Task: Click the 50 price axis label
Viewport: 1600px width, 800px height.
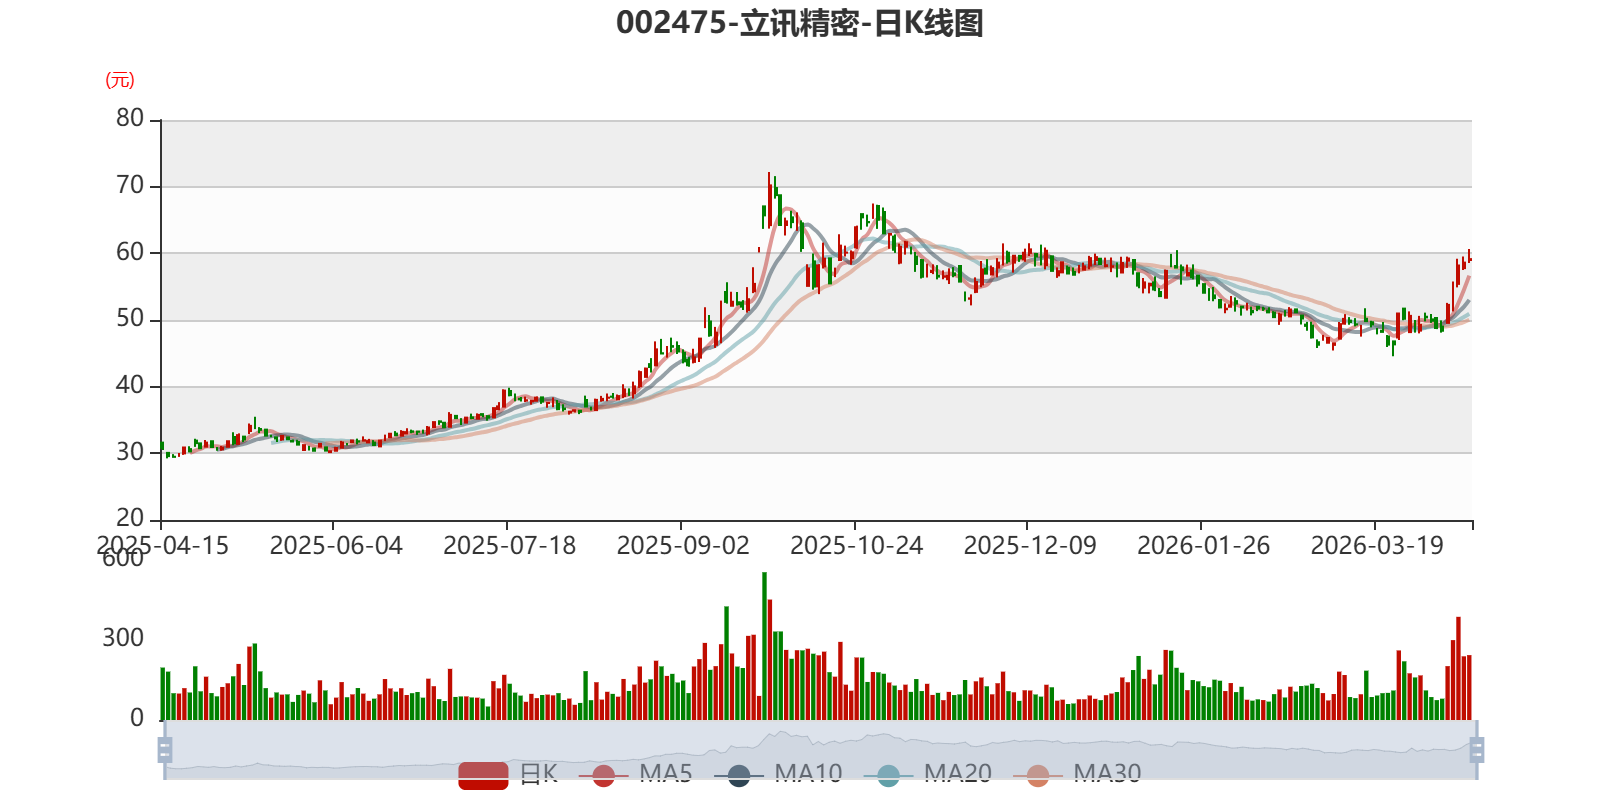Action: pos(130,319)
